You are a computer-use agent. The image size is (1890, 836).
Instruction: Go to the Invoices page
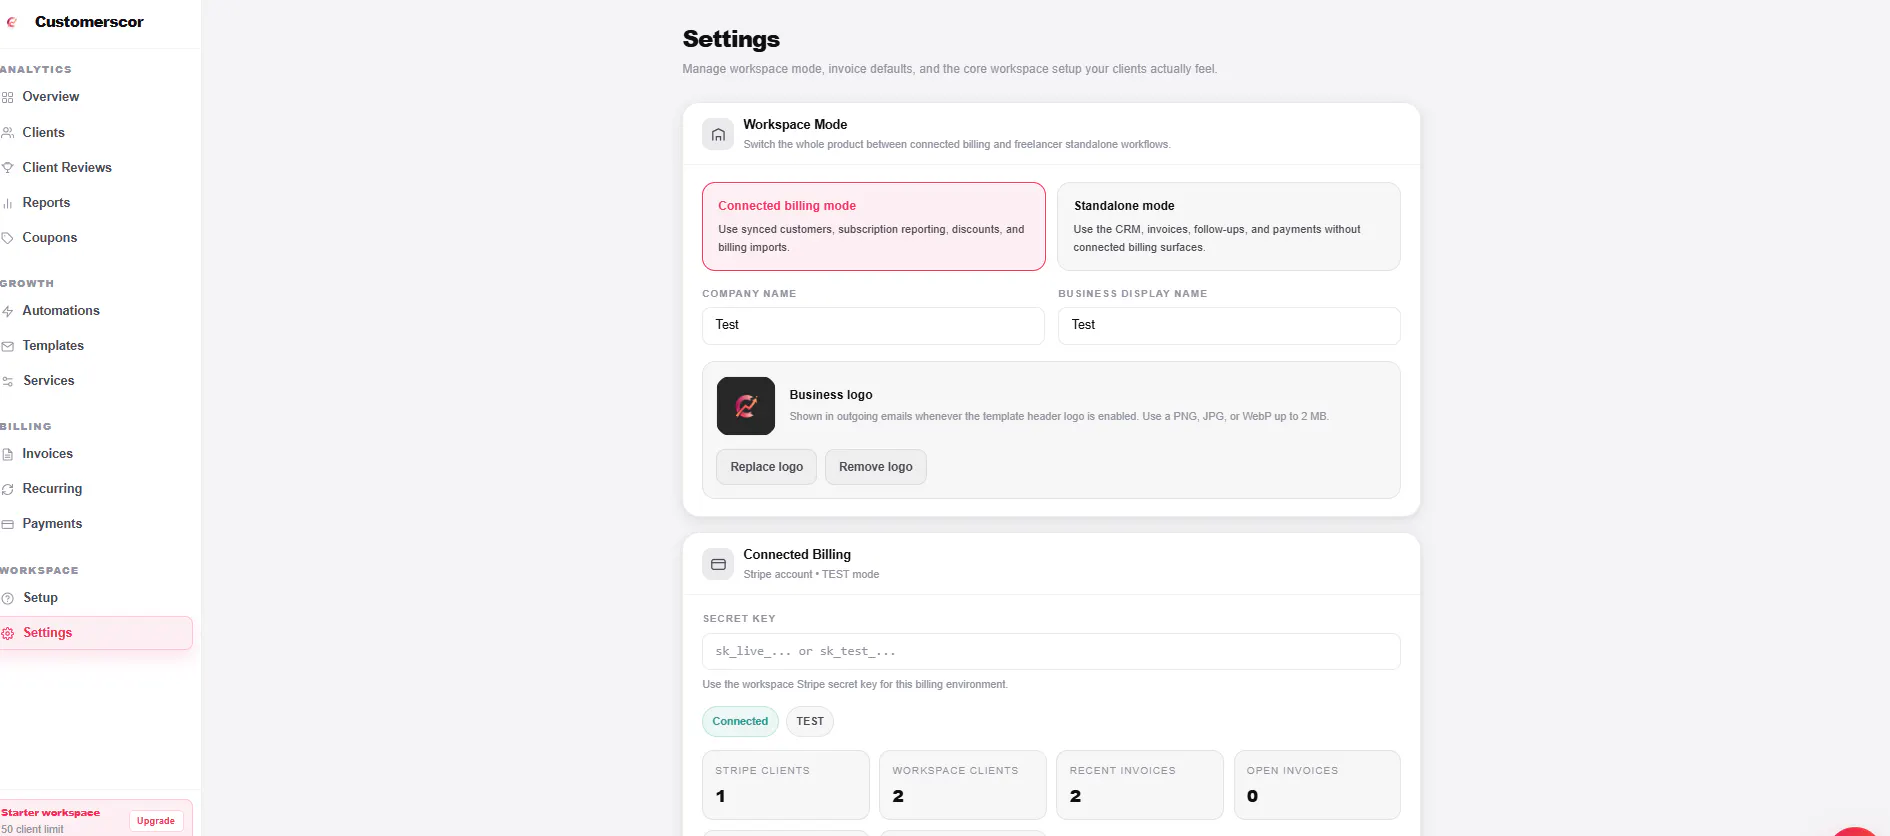point(48,453)
